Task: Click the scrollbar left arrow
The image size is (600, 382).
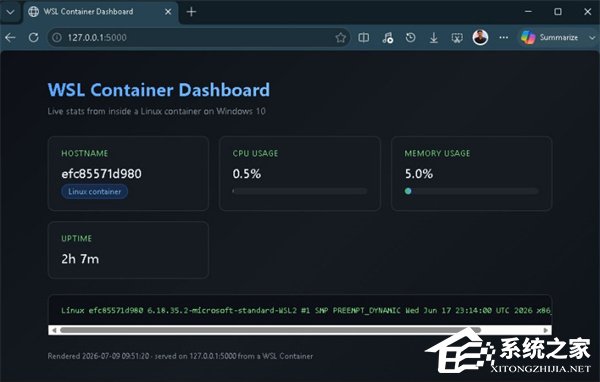Action: point(54,330)
